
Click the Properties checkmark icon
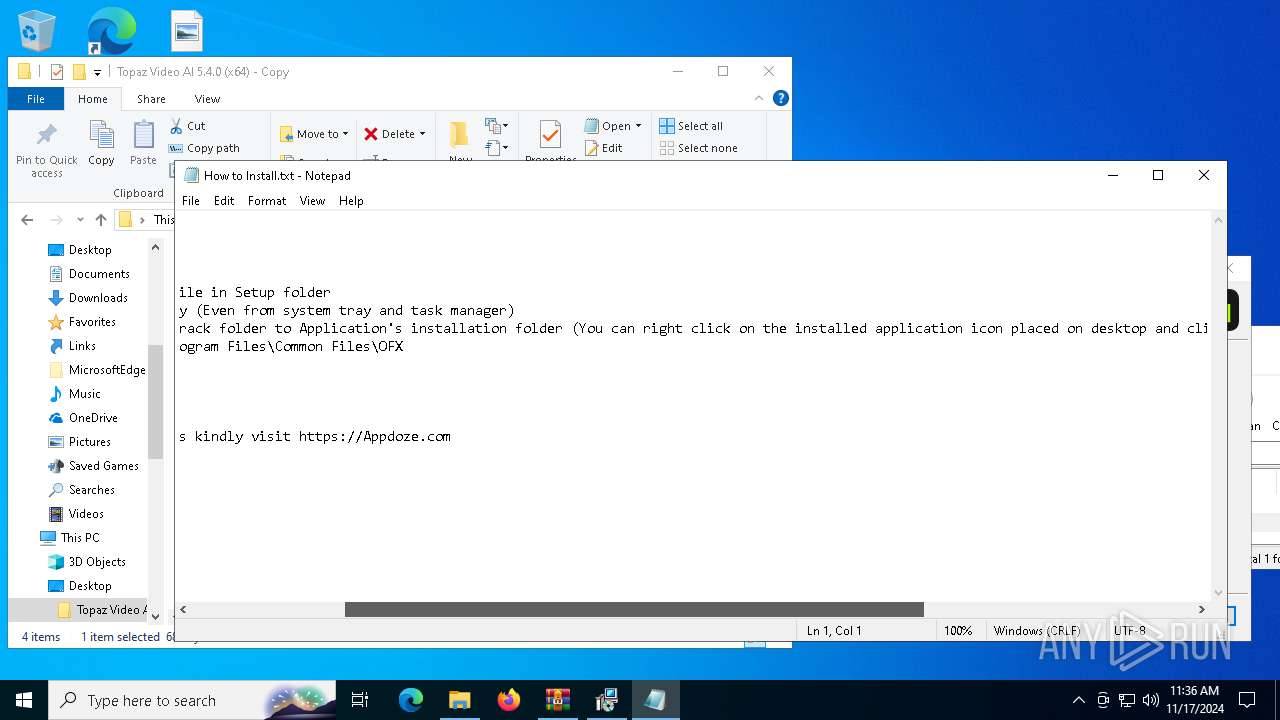[x=550, y=136]
